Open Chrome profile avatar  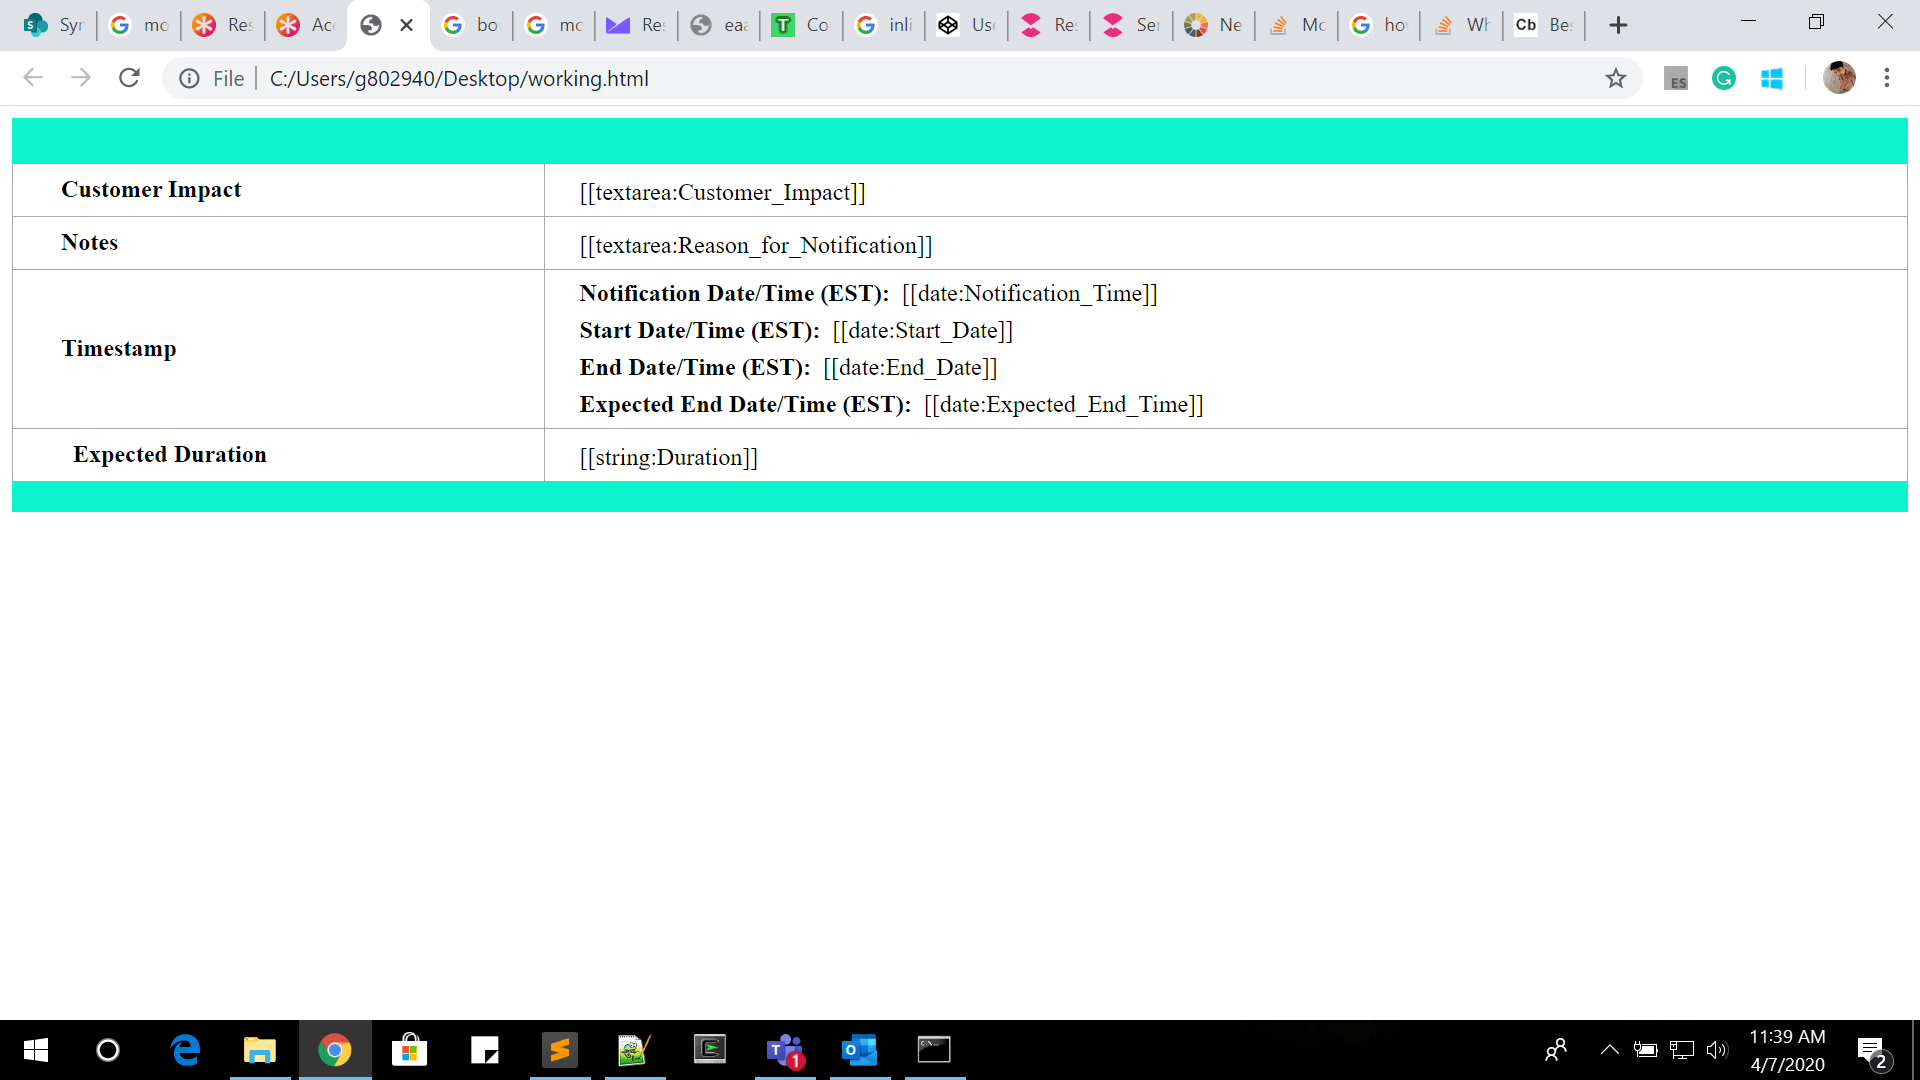point(1839,78)
